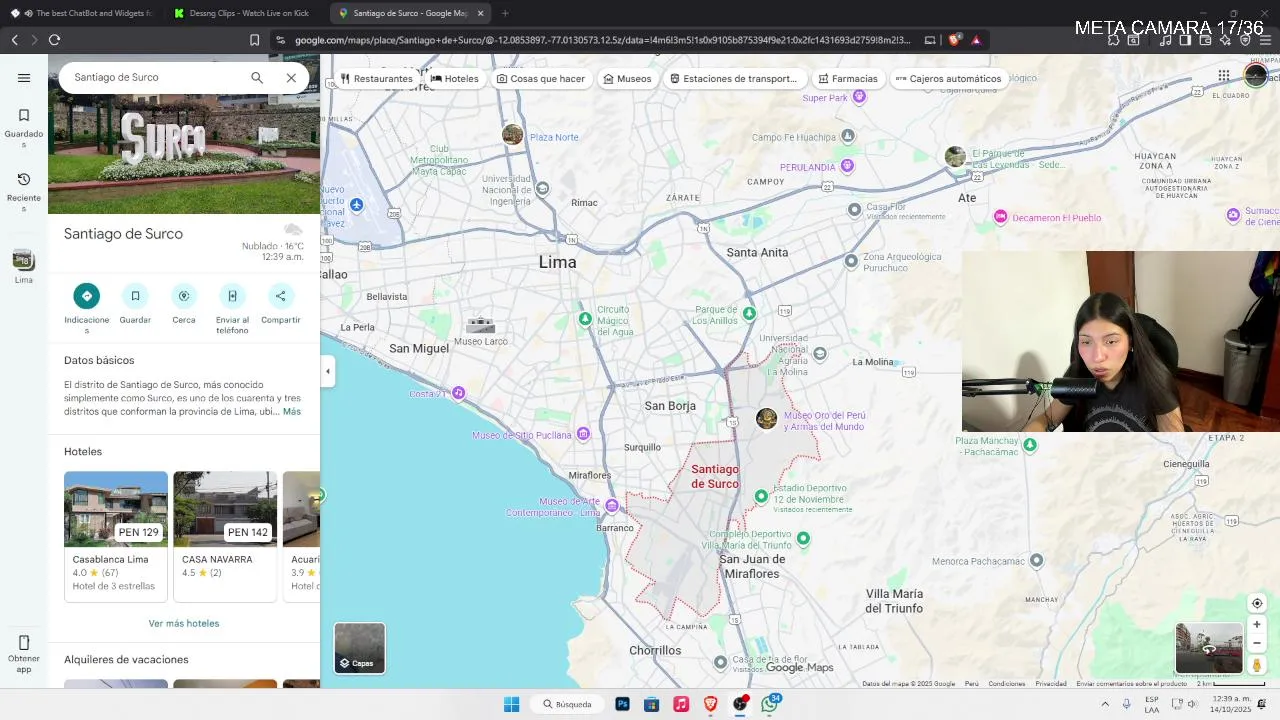1280x720 pixels.
Task: Open the Street View preview thumbnail
Action: (1209, 648)
